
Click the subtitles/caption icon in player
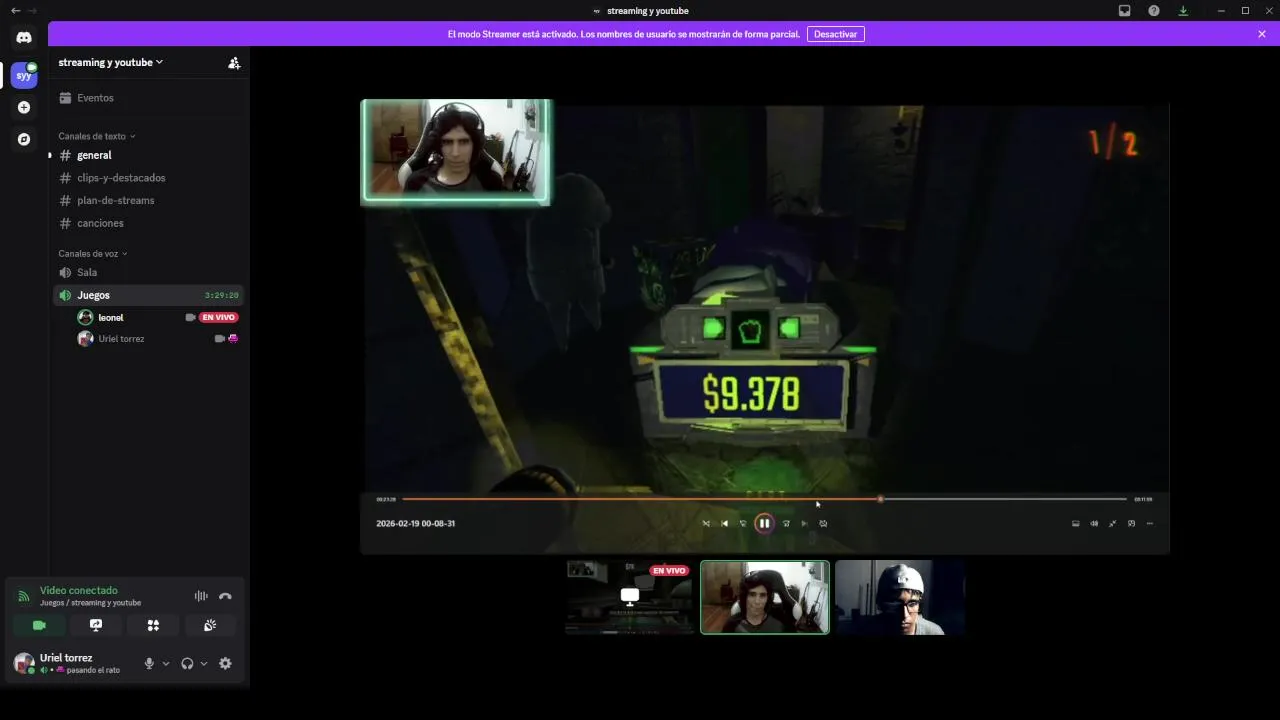click(1076, 523)
